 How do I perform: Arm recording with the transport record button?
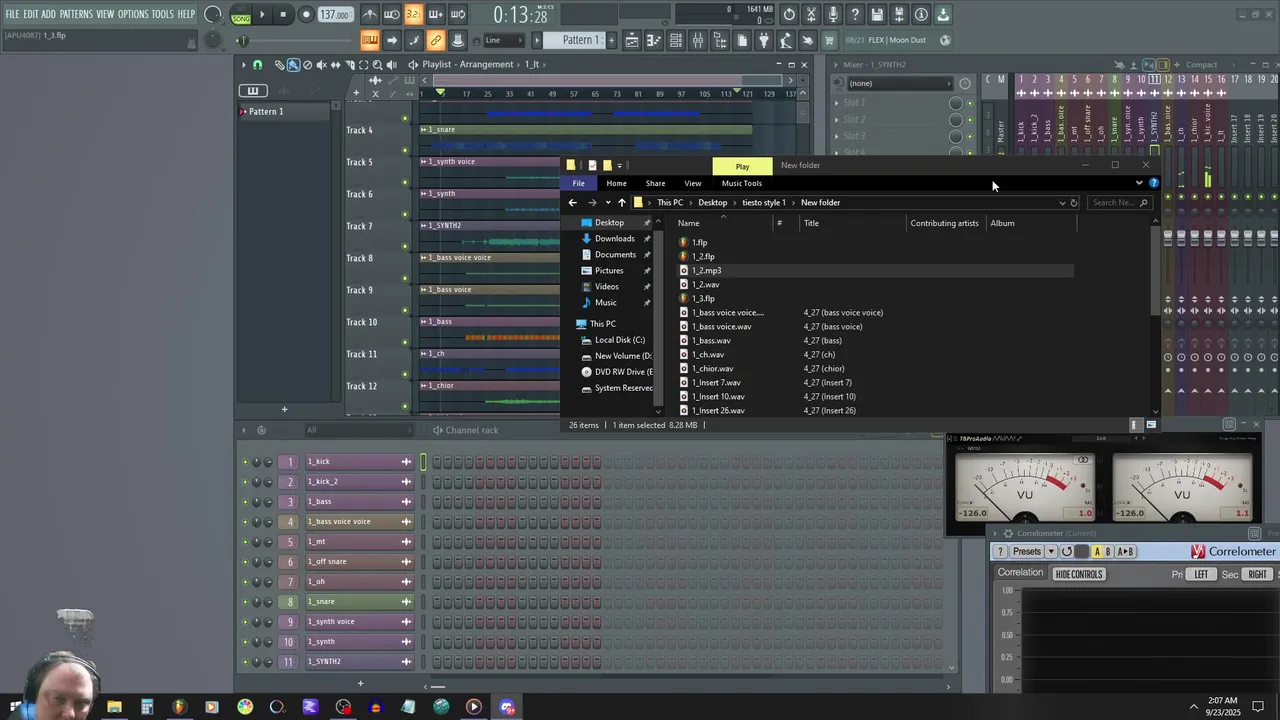tap(306, 15)
